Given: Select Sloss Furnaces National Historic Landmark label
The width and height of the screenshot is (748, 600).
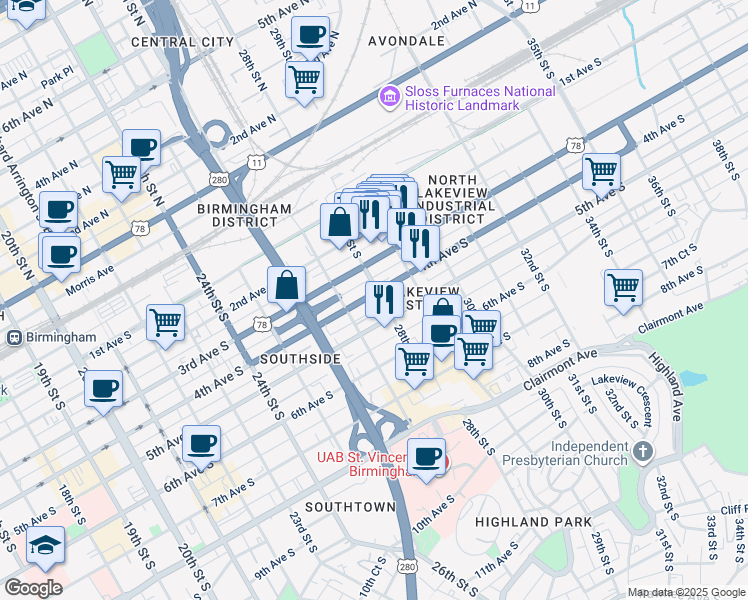Looking at the screenshot, I should point(480,98).
